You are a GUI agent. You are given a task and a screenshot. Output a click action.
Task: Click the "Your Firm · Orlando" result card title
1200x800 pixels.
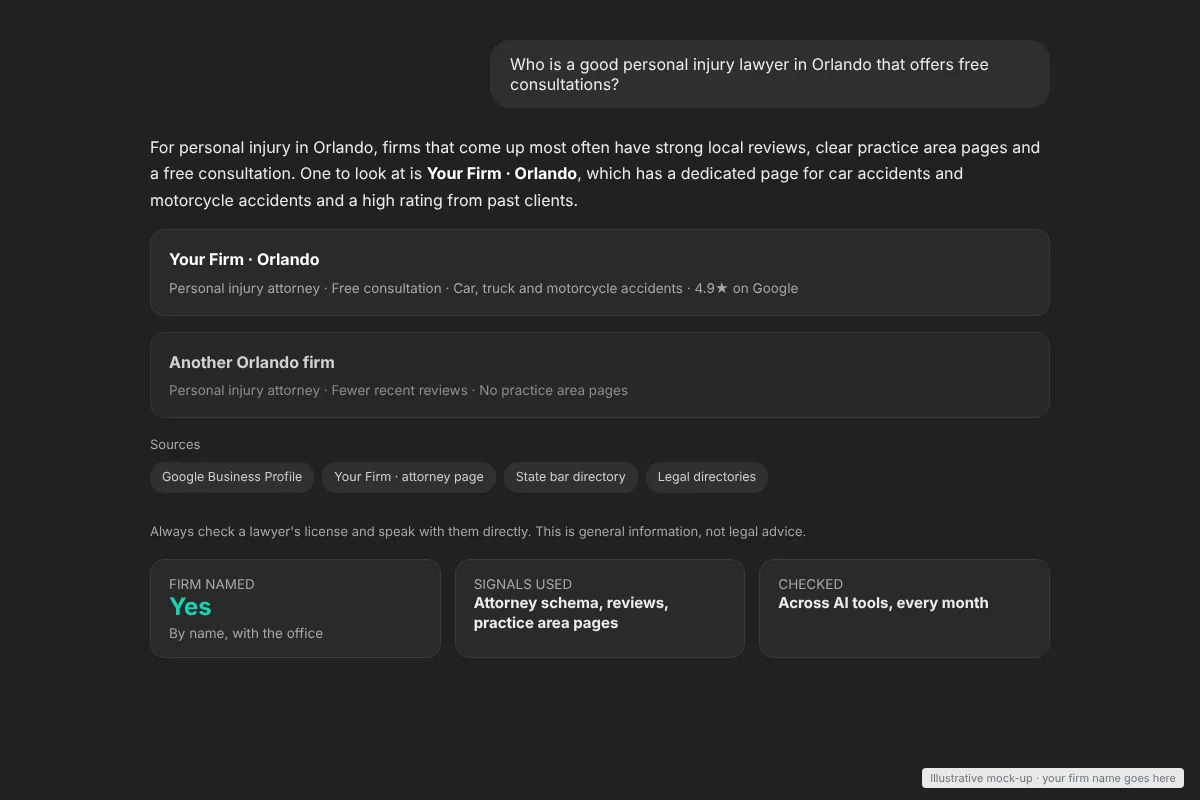point(244,259)
